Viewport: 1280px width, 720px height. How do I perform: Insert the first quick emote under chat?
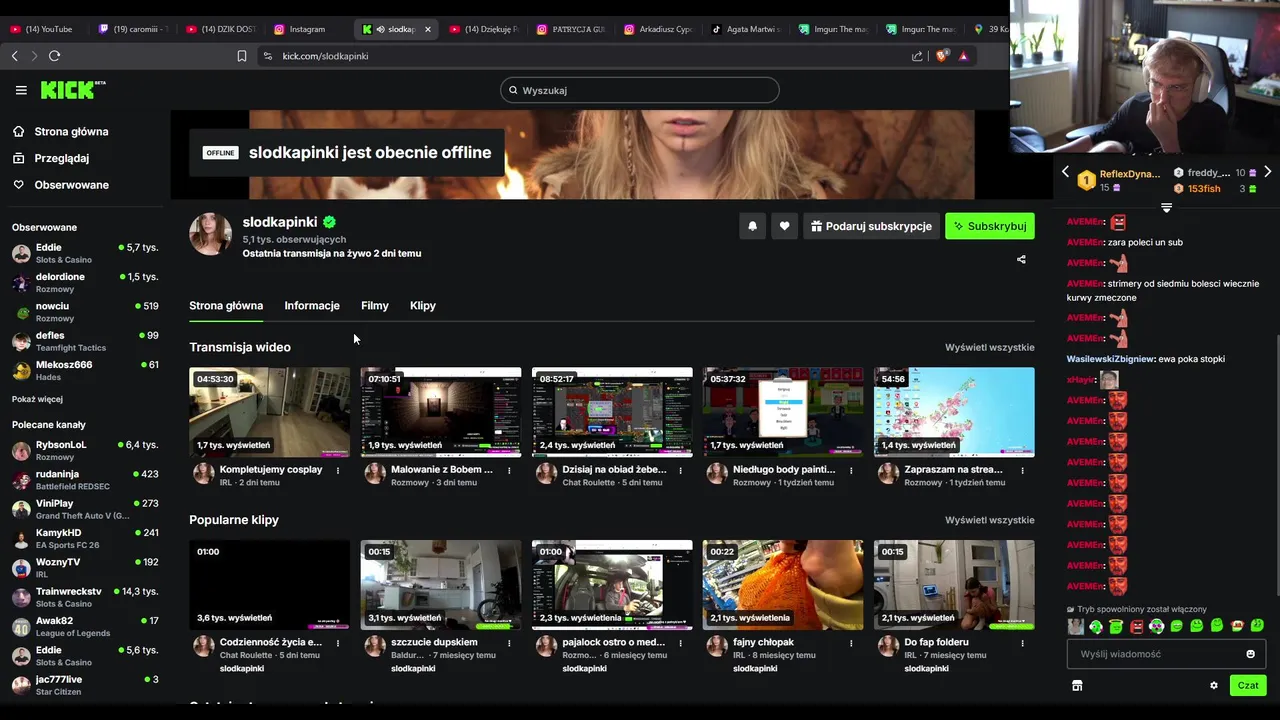(1076, 626)
